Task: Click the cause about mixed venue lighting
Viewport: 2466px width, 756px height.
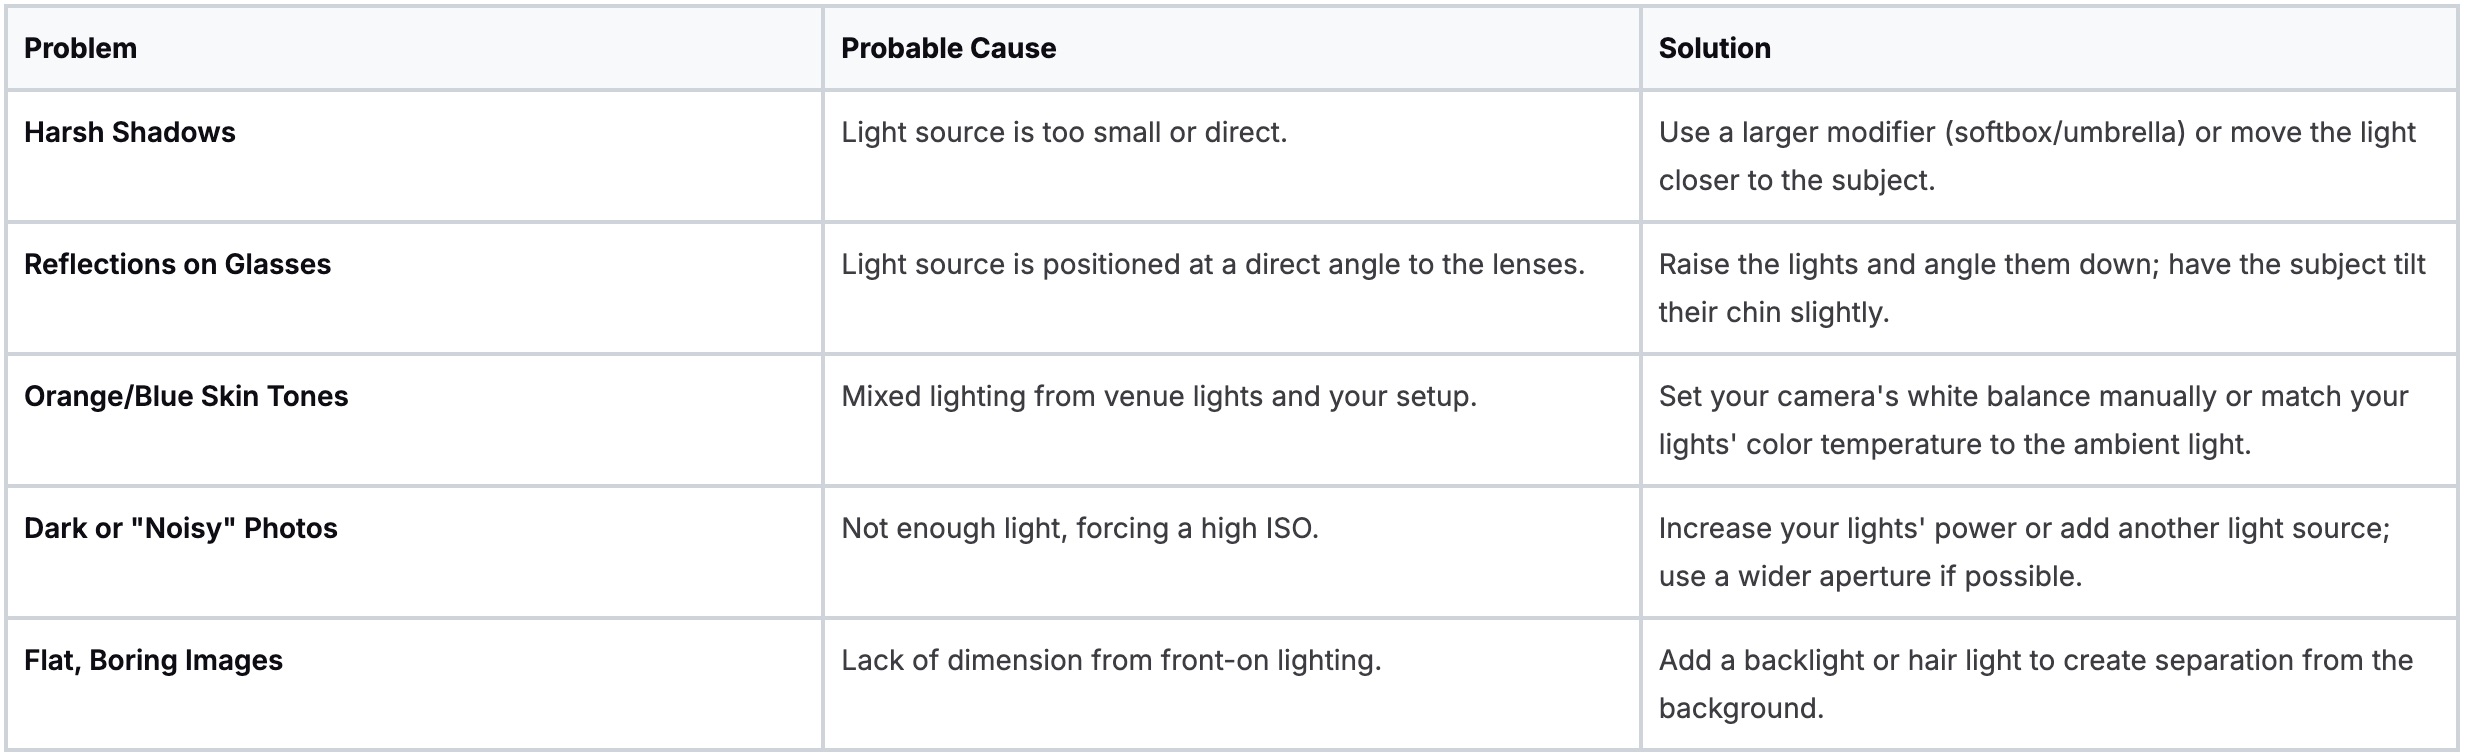Action: 1158,396
